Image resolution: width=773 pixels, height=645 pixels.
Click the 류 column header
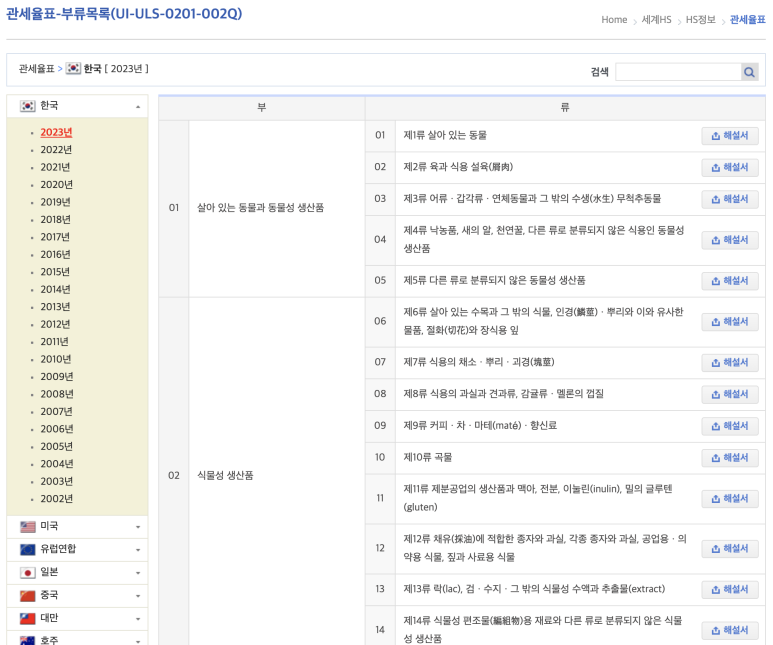coord(565,108)
